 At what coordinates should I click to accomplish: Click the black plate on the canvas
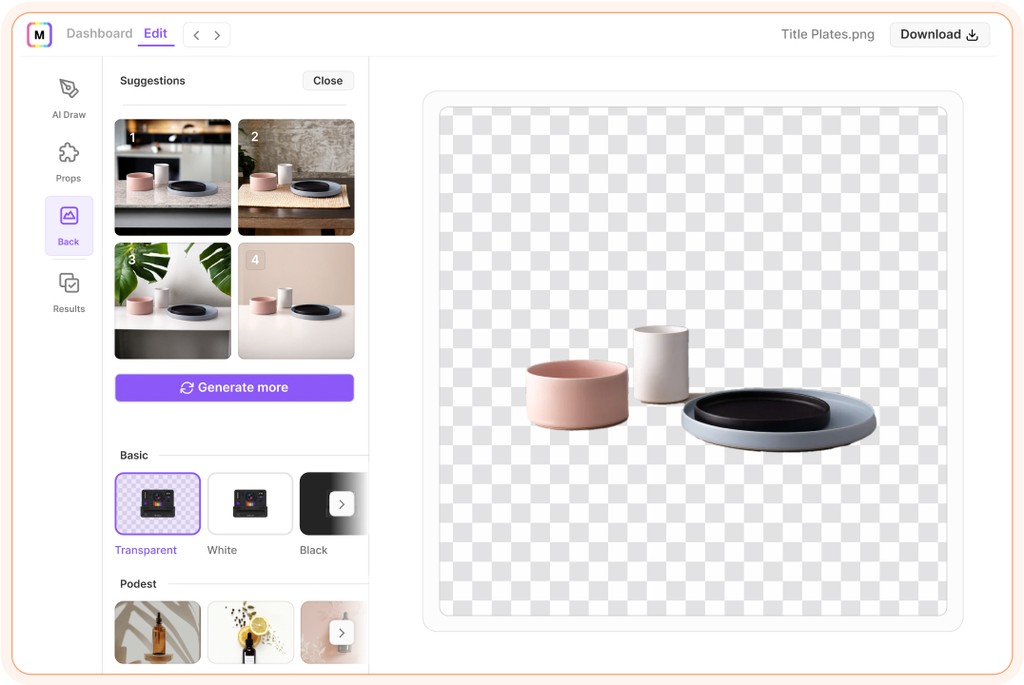point(761,410)
